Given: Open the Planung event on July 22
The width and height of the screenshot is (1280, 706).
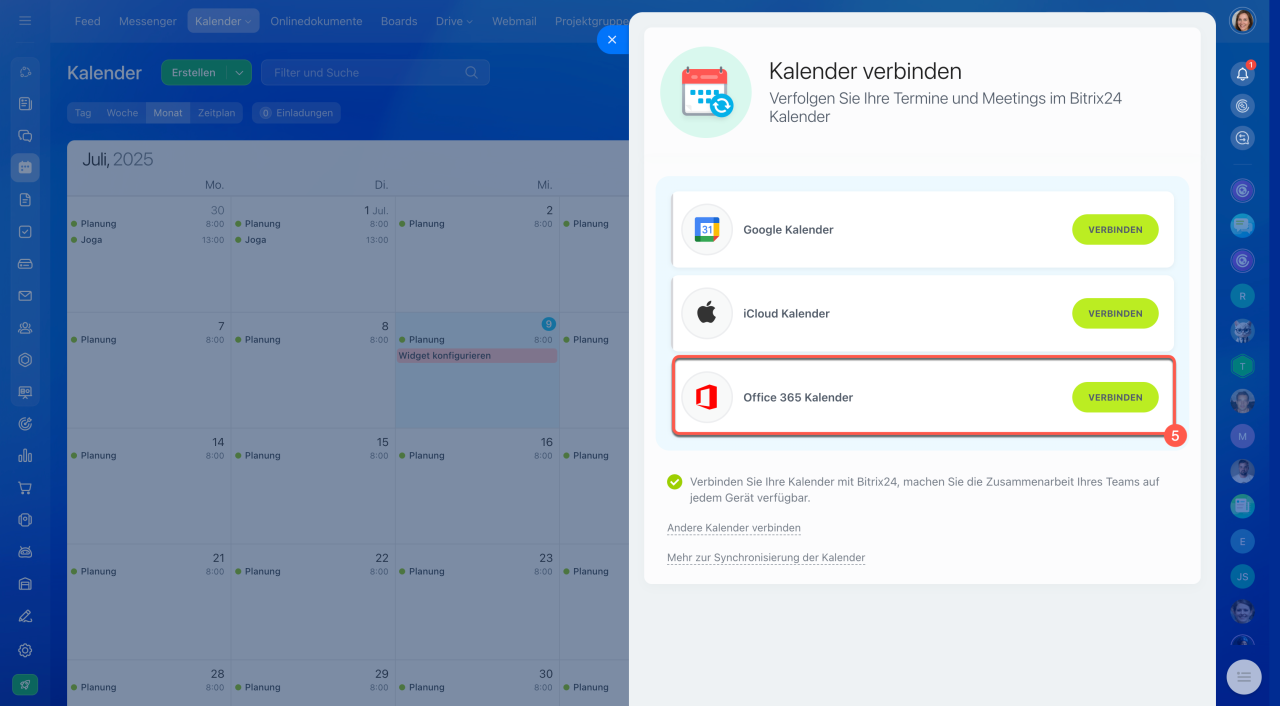Looking at the screenshot, I should point(312,572).
